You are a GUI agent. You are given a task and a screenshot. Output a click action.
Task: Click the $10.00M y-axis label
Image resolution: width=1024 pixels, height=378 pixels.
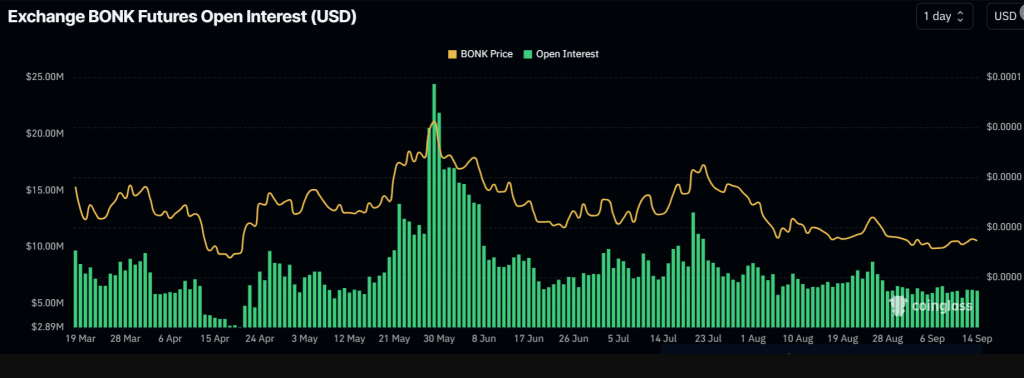pyautogui.click(x=45, y=246)
